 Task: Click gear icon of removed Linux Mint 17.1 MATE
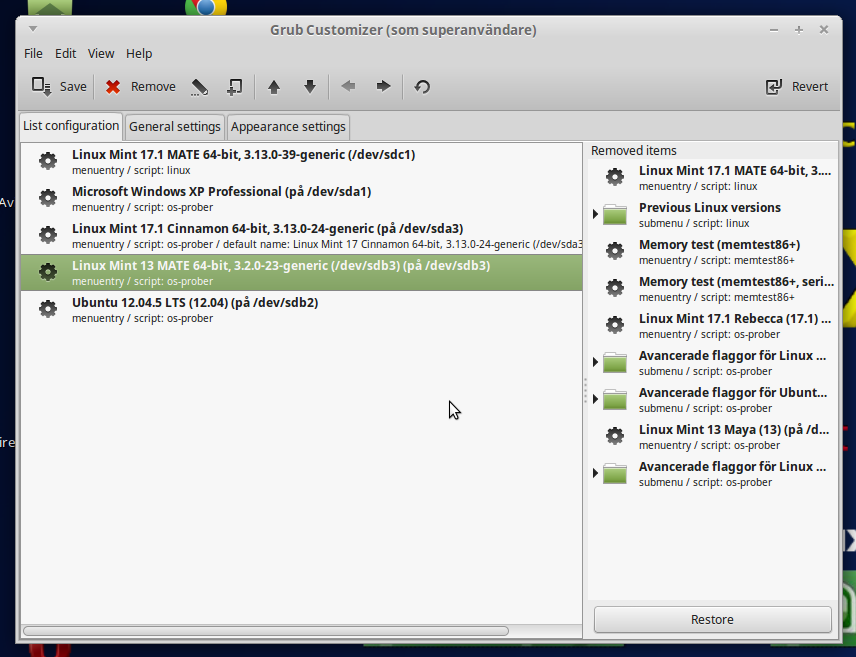[x=615, y=176]
